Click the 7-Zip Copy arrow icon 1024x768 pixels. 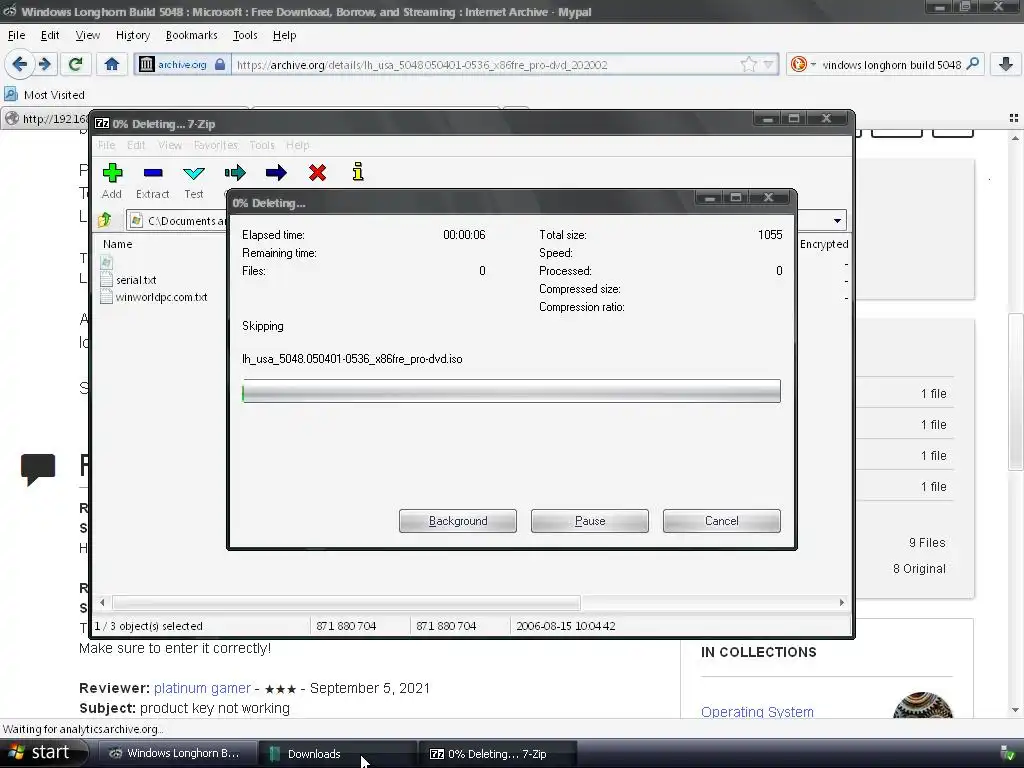pos(234,172)
